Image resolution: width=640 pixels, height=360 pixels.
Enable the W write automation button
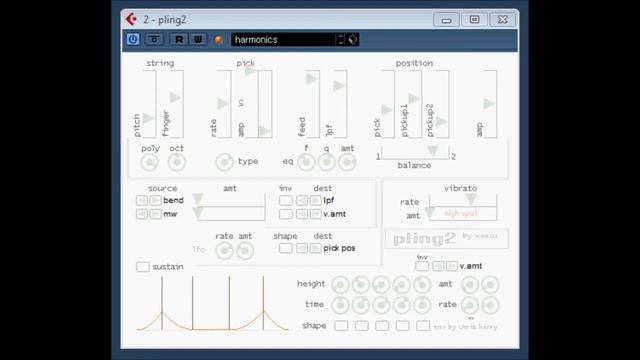click(198, 40)
